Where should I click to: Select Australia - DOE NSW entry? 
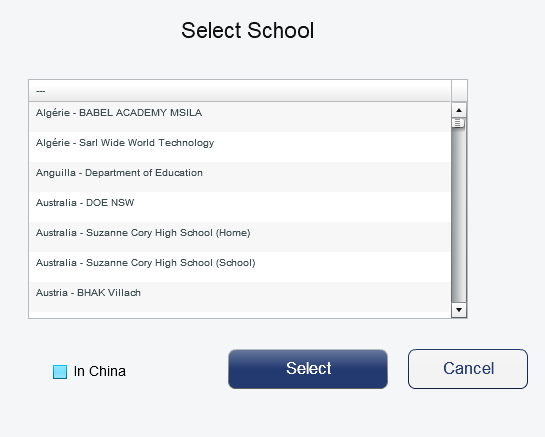240,207
